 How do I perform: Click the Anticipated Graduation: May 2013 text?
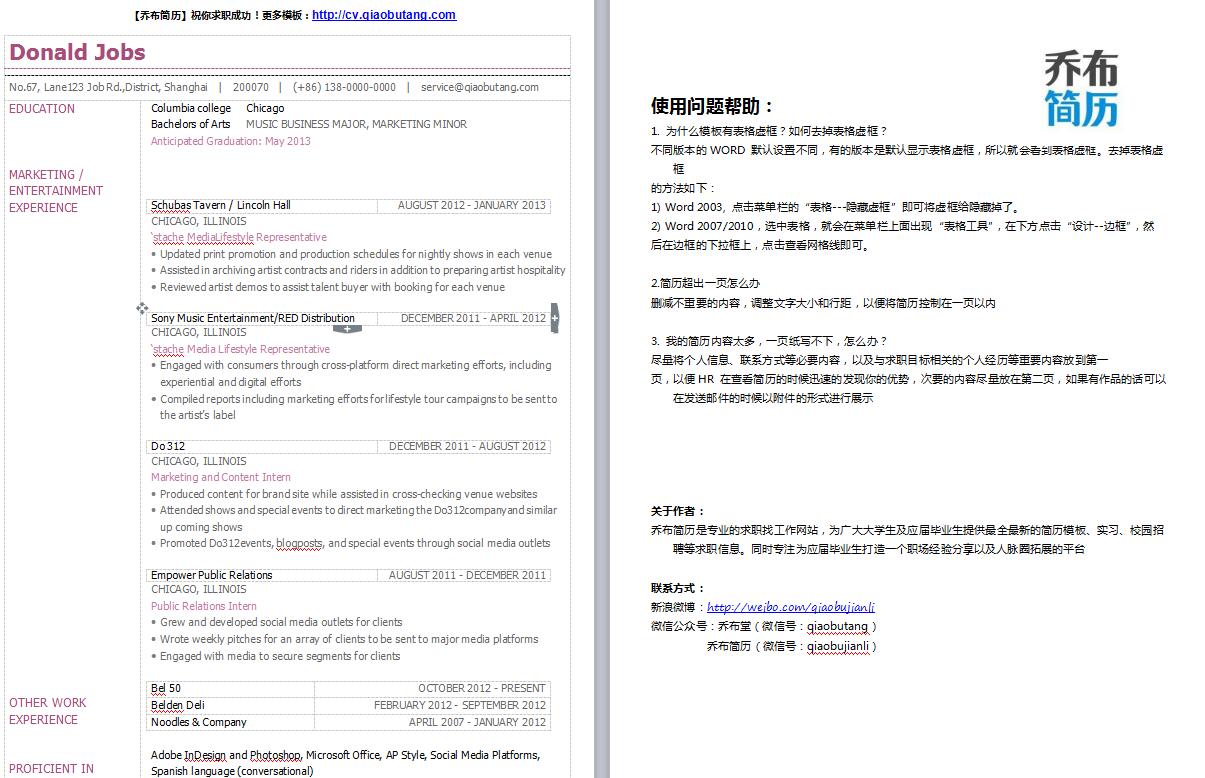click(x=230, y=141)
